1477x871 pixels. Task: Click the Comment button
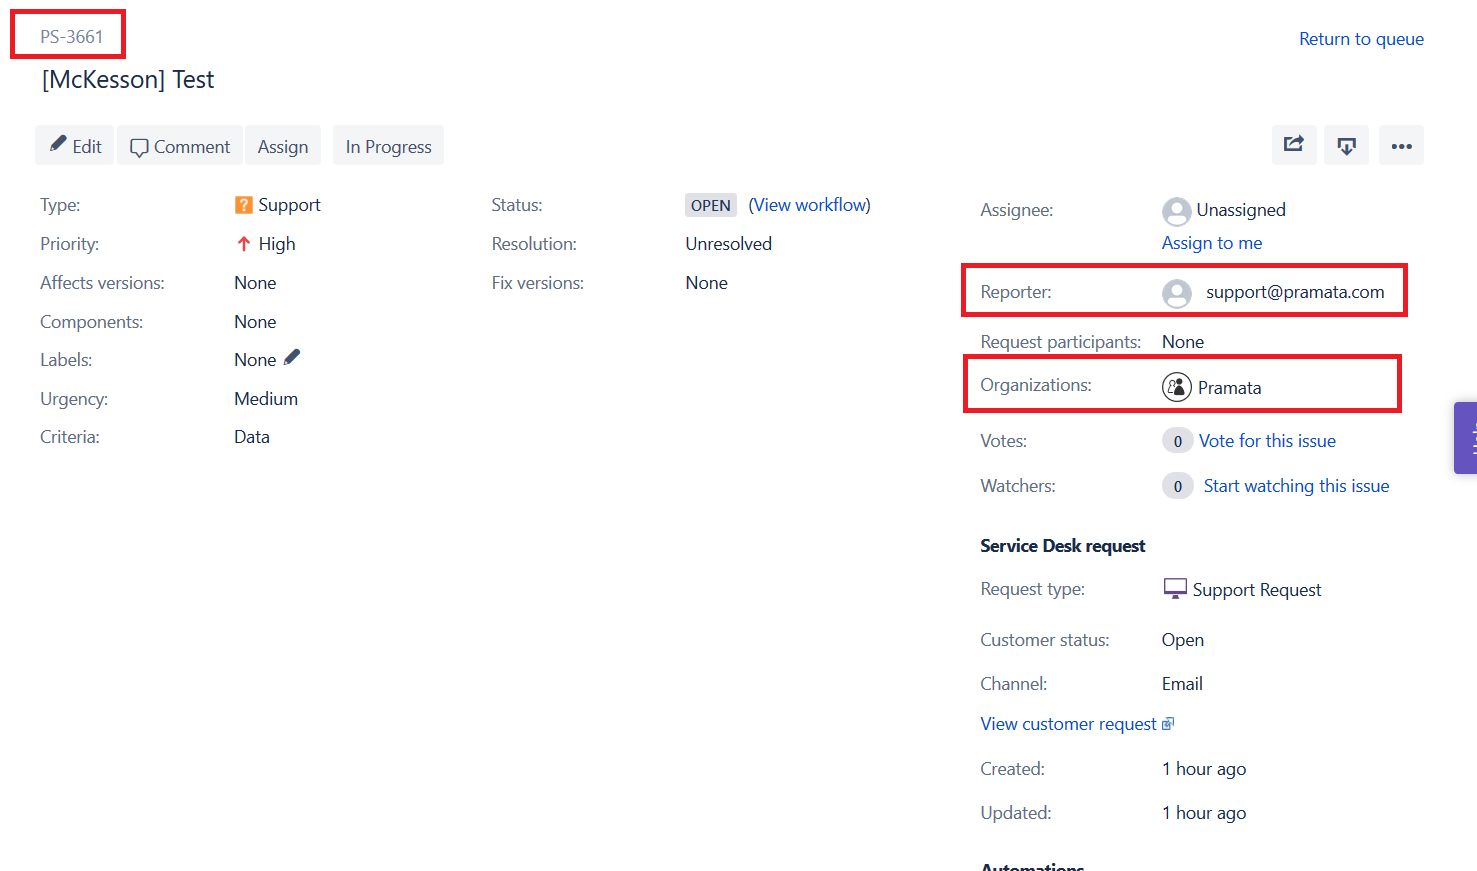click(180, 145)
